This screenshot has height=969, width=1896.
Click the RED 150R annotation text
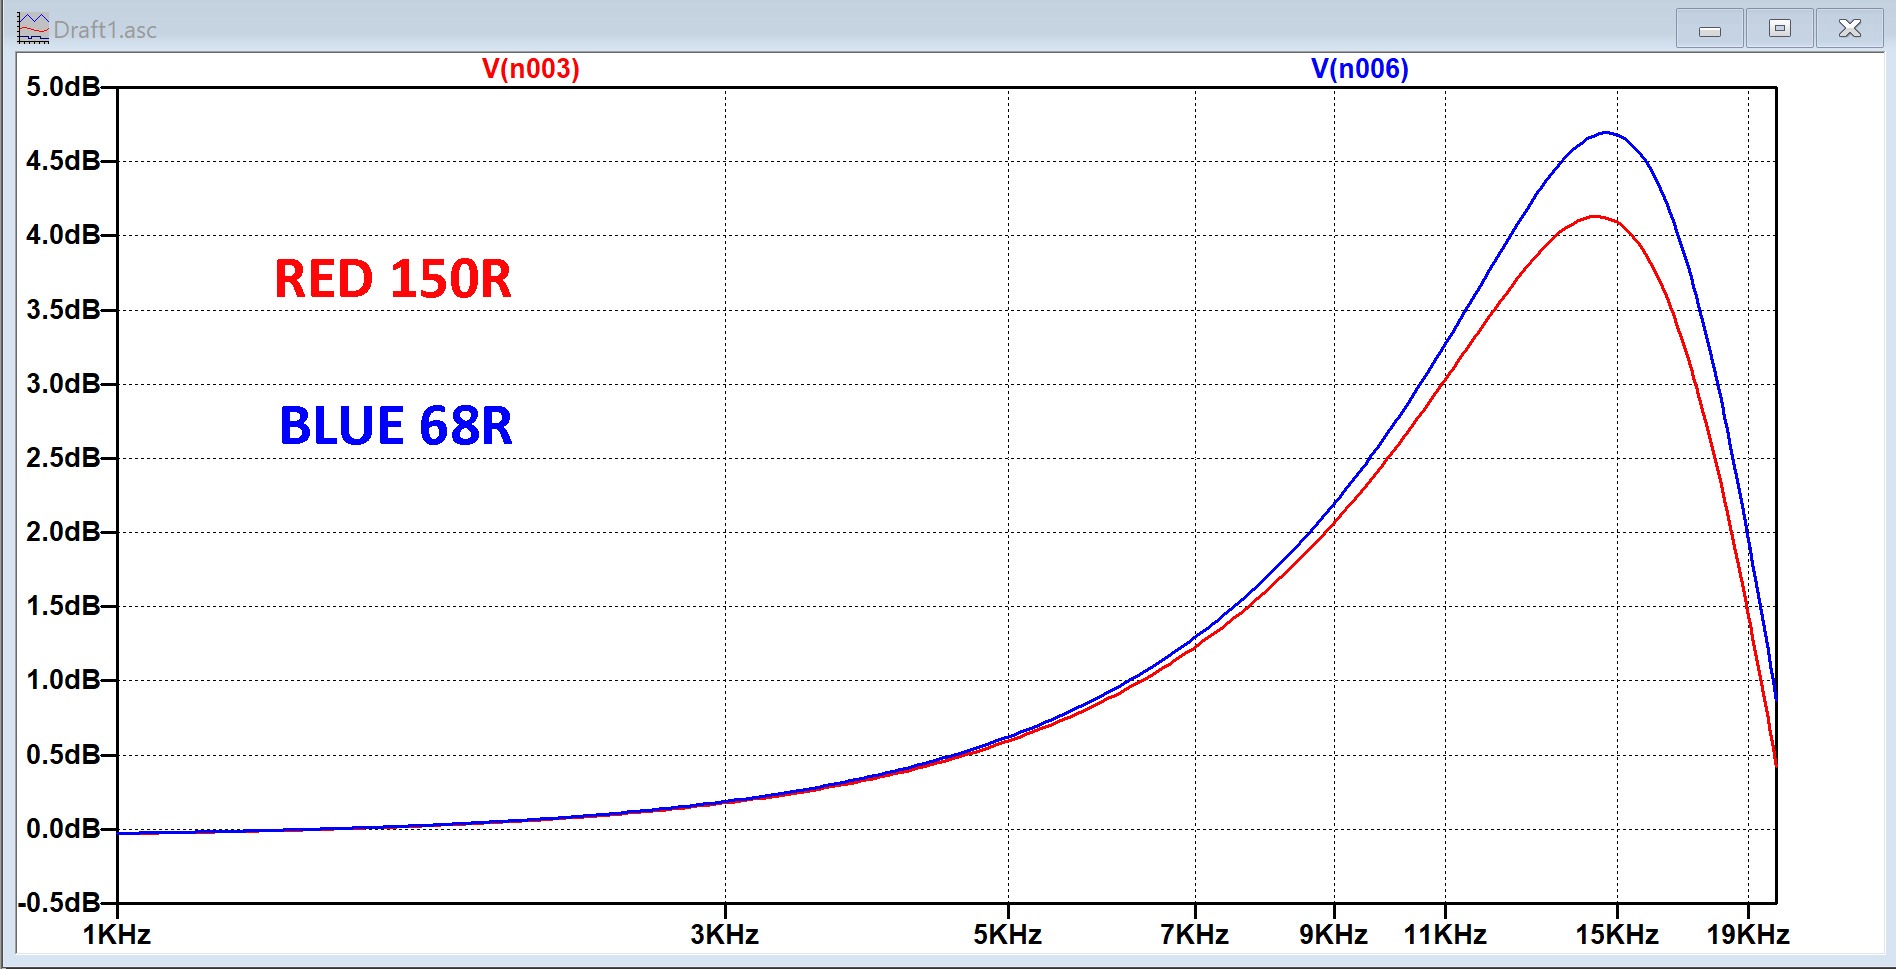pos(393,279)
